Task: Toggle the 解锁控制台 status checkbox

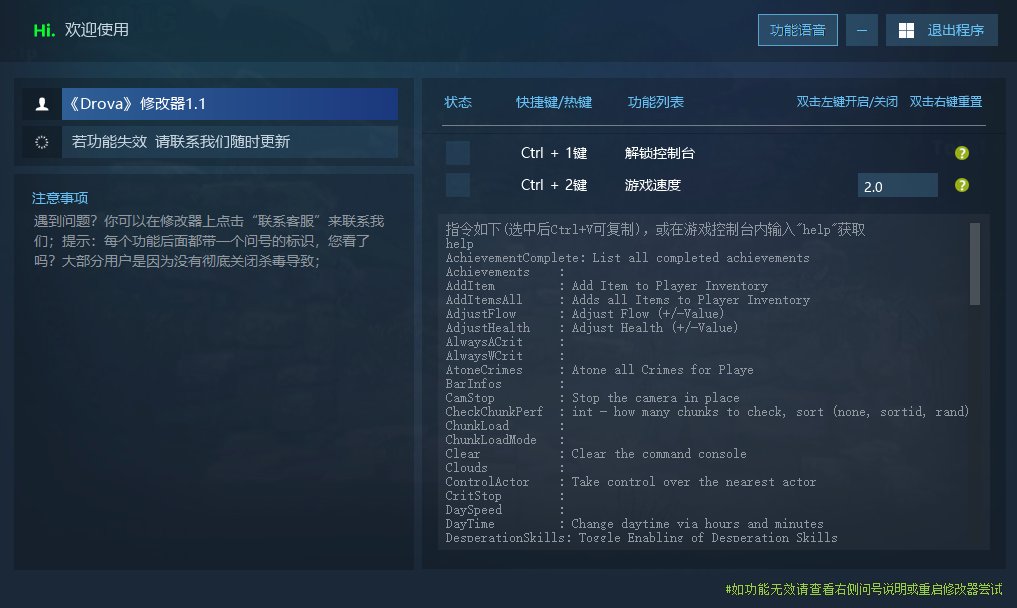Action: [458, 153]
